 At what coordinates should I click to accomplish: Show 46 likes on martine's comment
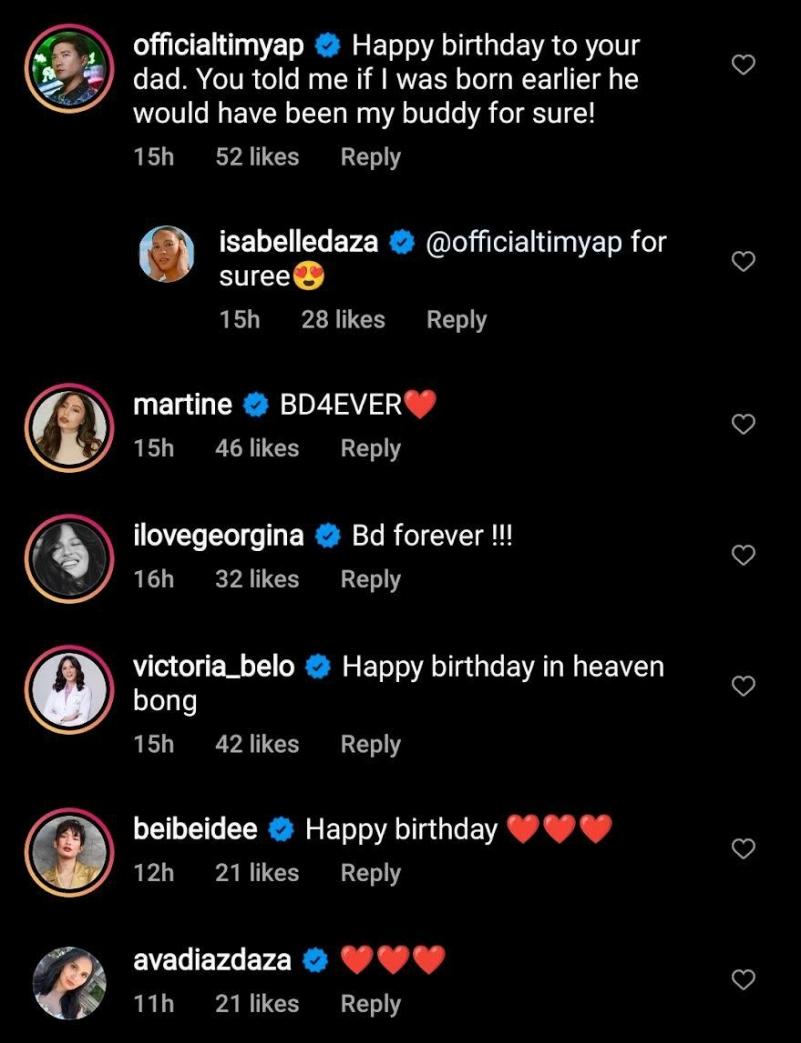click(x=257, y=449)
